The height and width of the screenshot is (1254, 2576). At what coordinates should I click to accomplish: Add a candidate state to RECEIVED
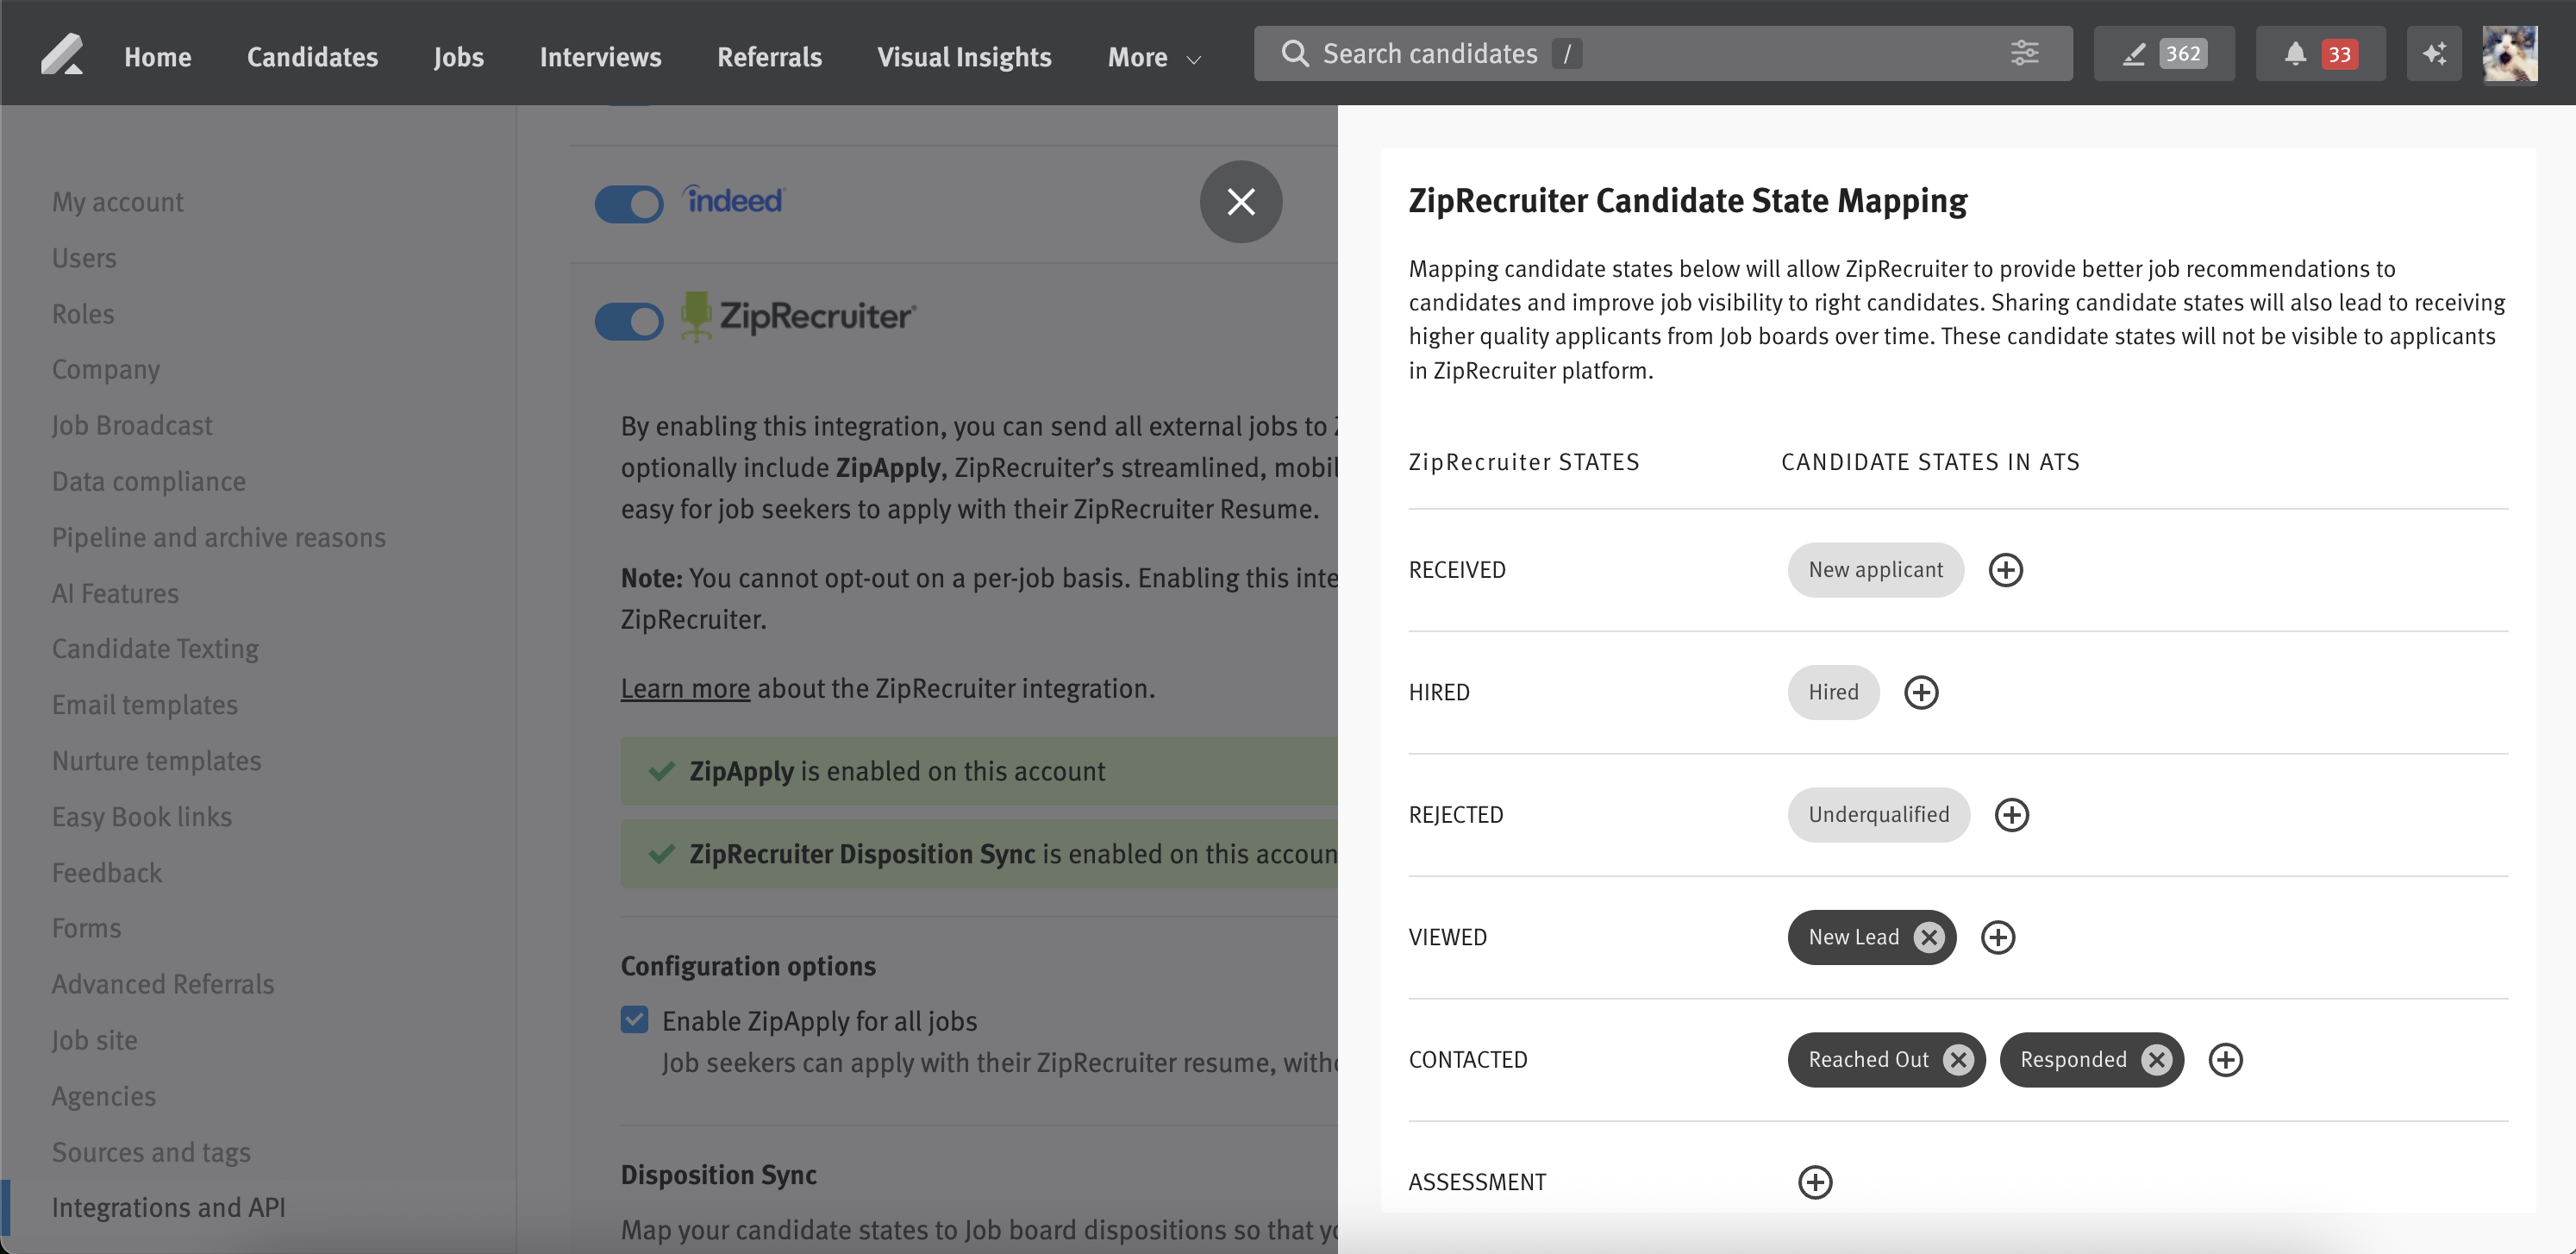2005,570
